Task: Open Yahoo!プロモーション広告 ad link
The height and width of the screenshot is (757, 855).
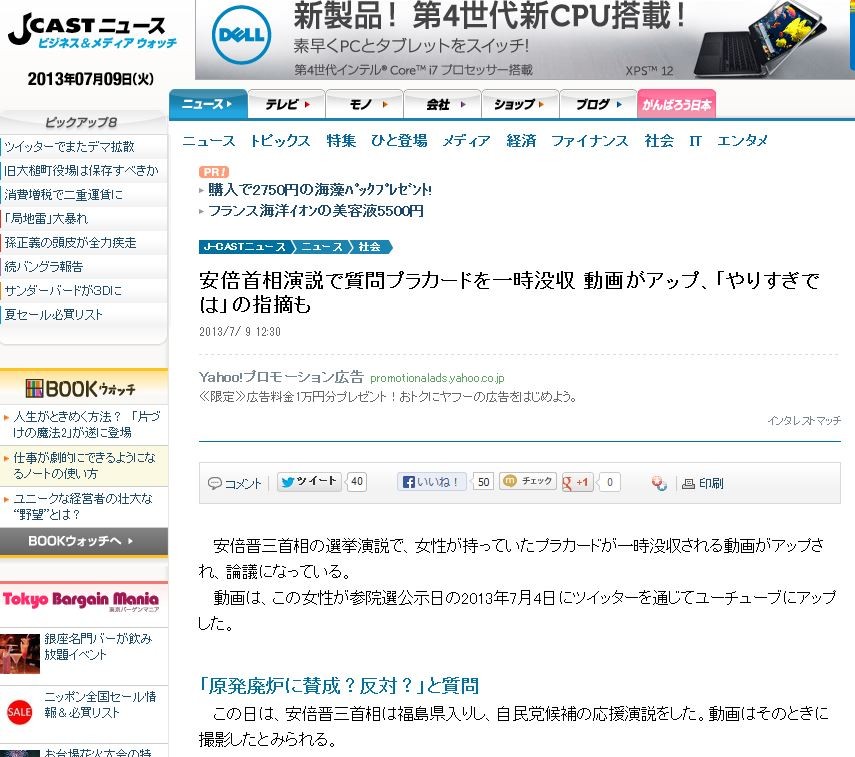Action: click(281, 377)
